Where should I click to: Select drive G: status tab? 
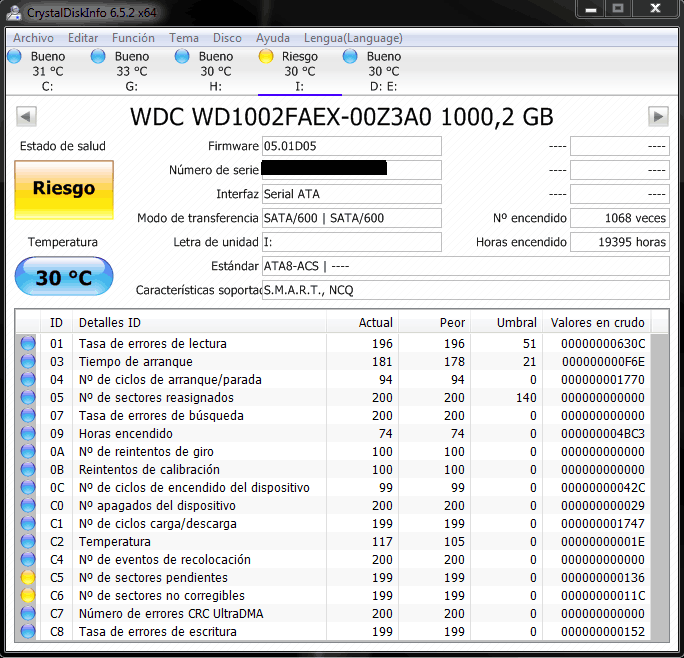pyautogui.click(x=132, y=71)
